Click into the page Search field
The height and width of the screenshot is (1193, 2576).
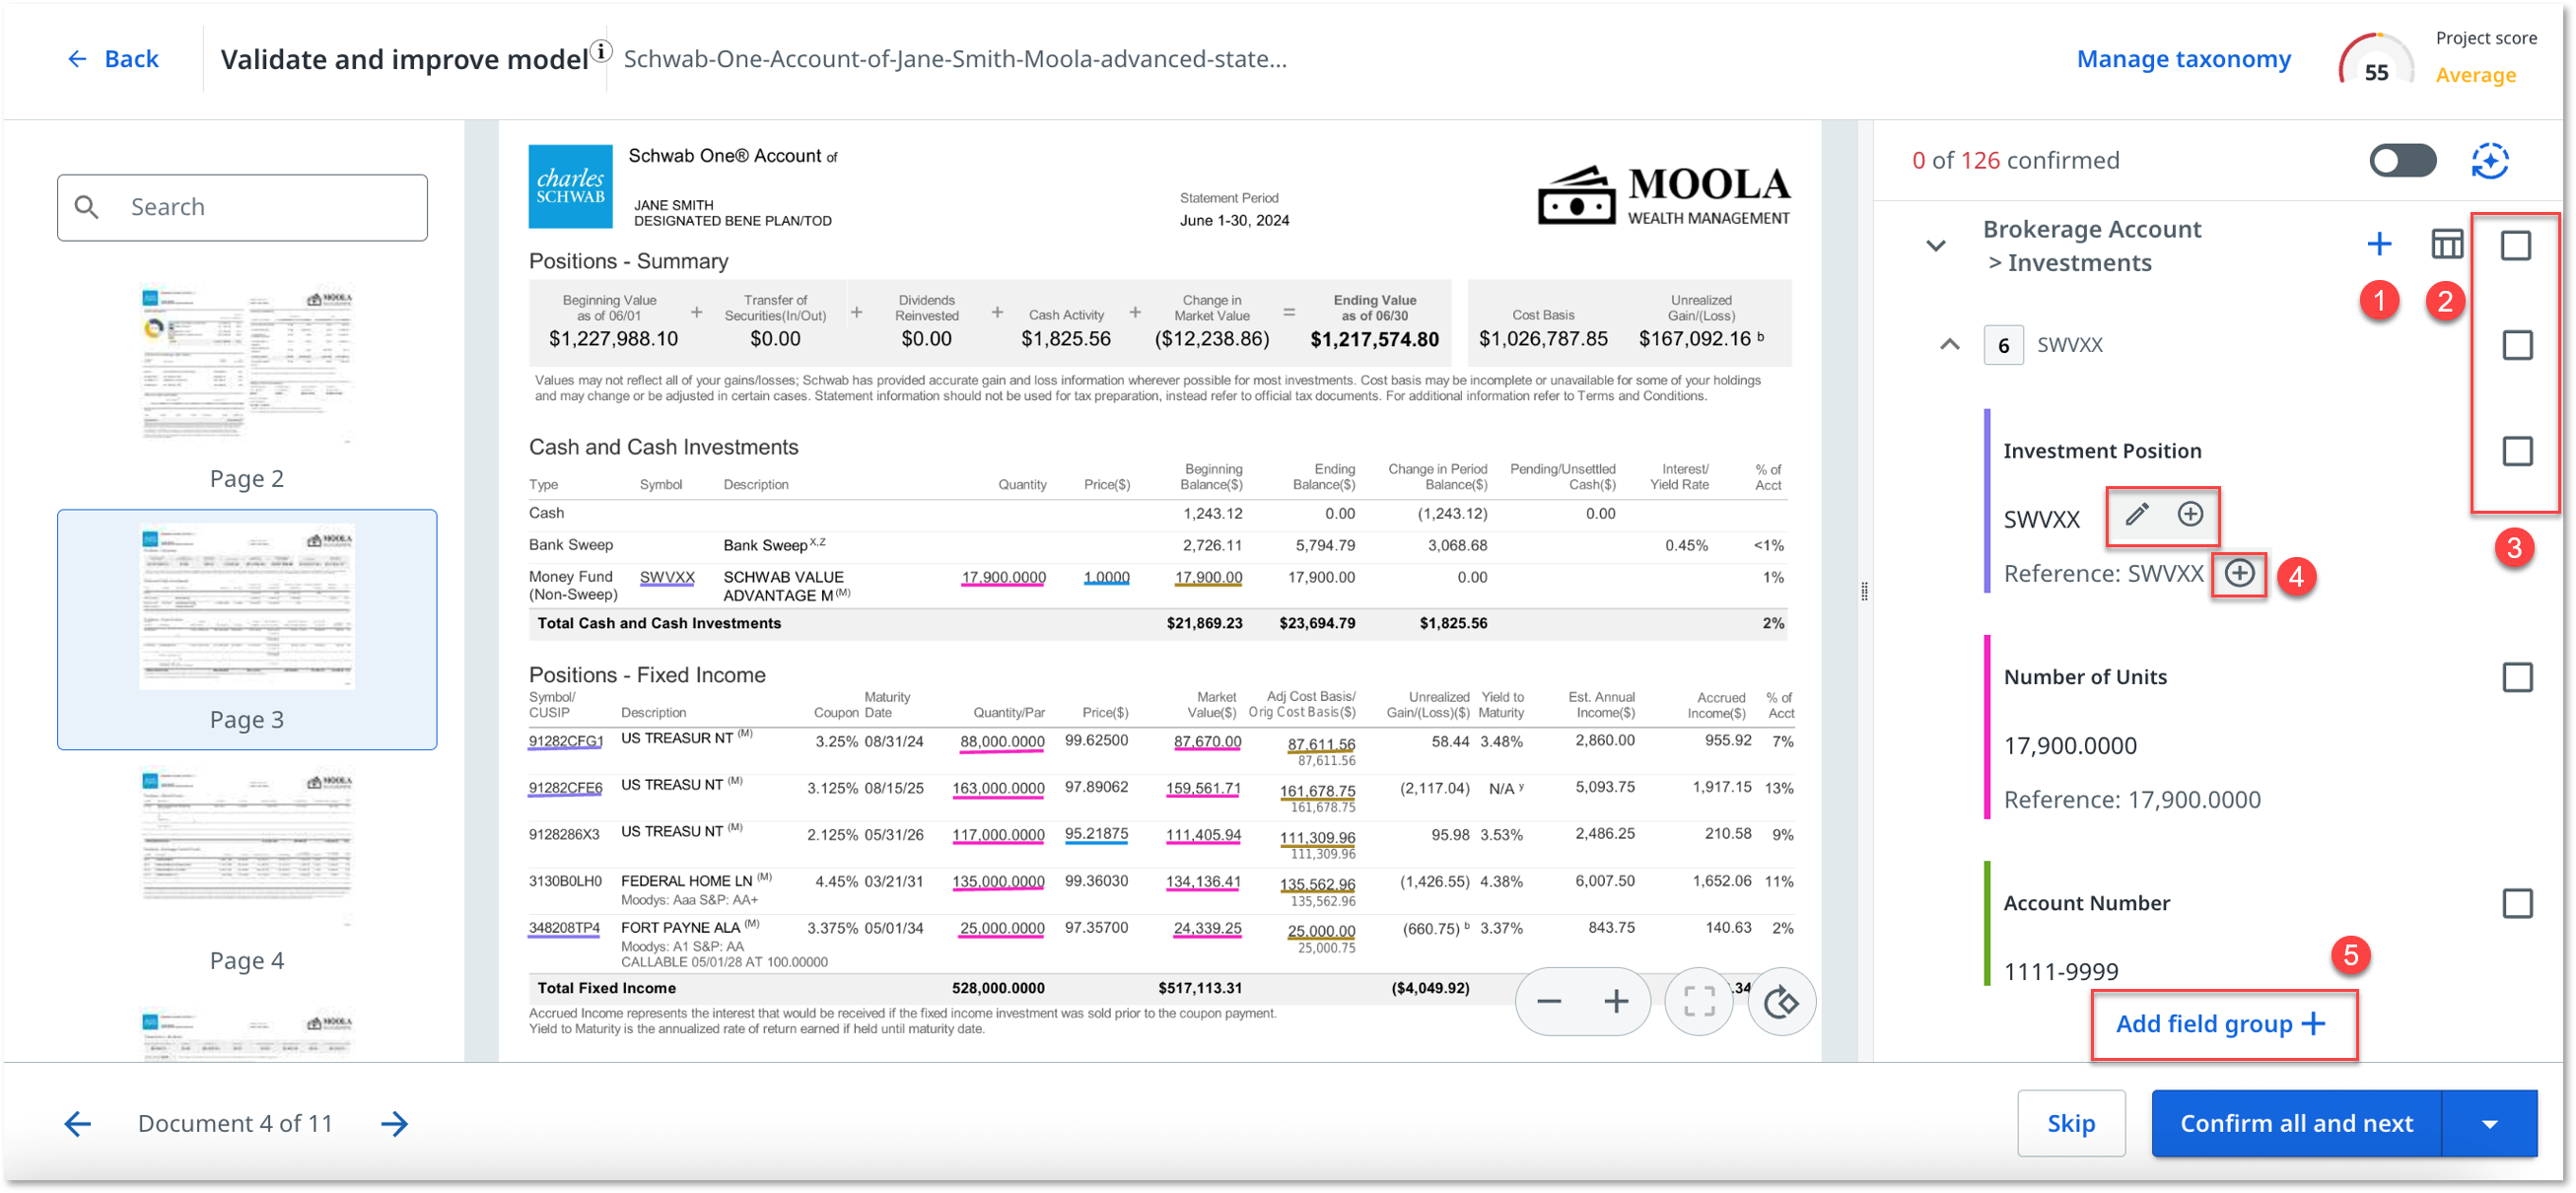tap(260, 208)
